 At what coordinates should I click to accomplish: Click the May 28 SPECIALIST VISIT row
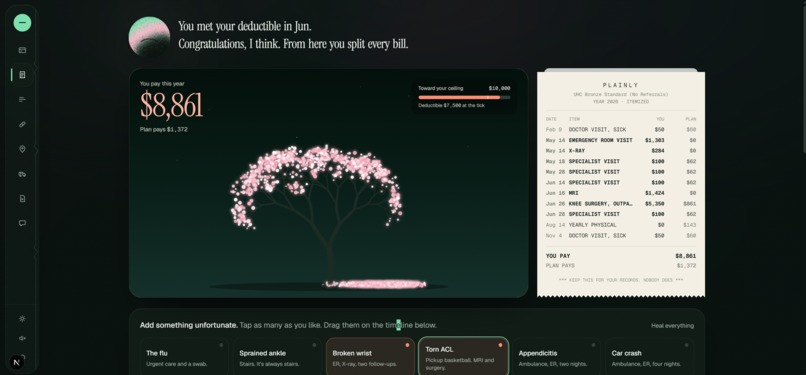pos(620,172)
